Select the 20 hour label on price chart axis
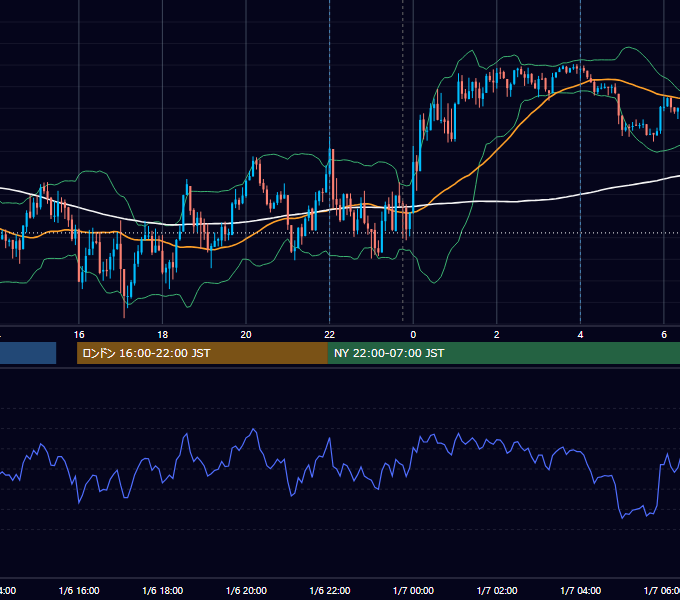680x600 pixels. pos(246,334)
